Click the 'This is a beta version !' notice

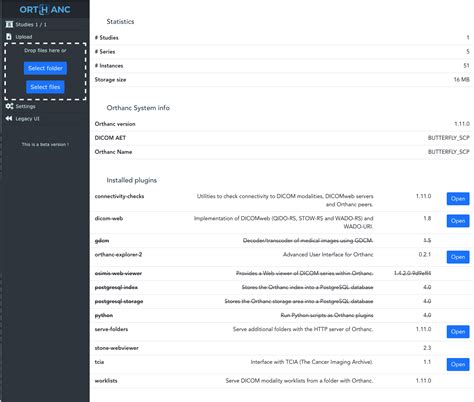[45, 144]
